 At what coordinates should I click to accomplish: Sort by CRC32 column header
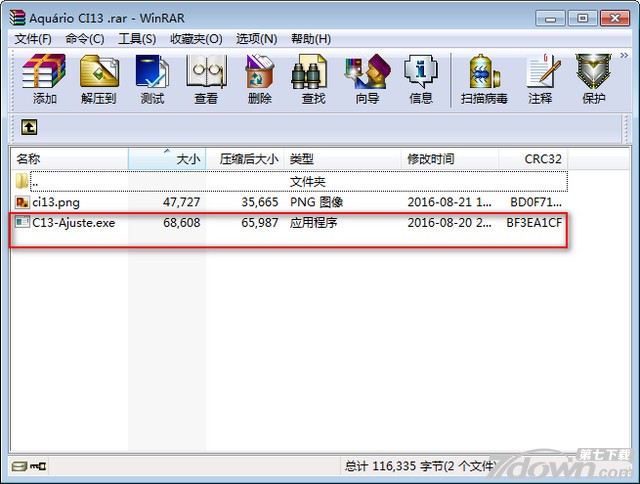tap(533, 159)
